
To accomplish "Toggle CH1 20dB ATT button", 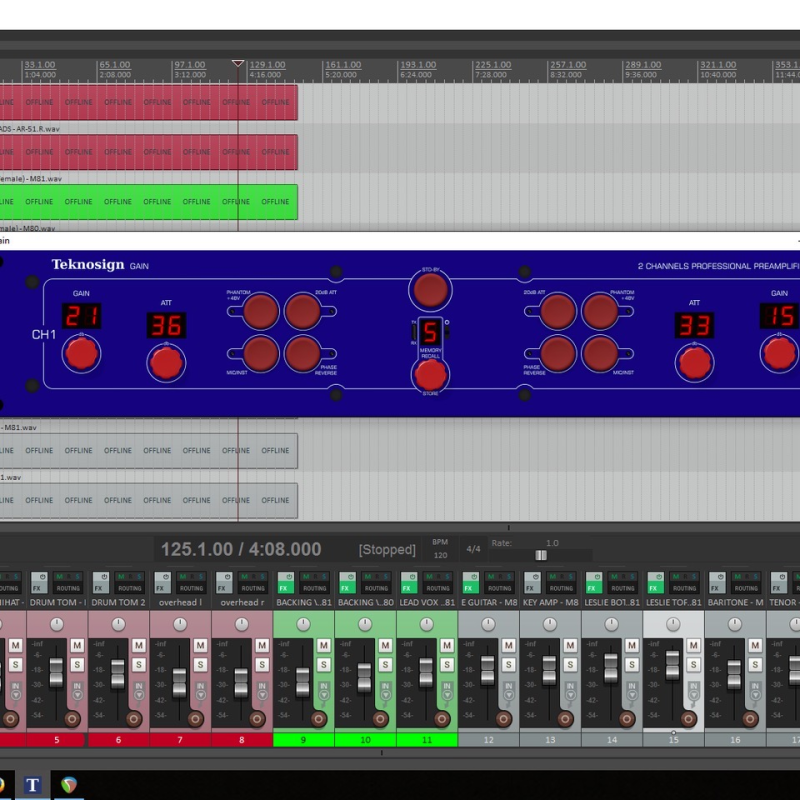I will (303, 311).
